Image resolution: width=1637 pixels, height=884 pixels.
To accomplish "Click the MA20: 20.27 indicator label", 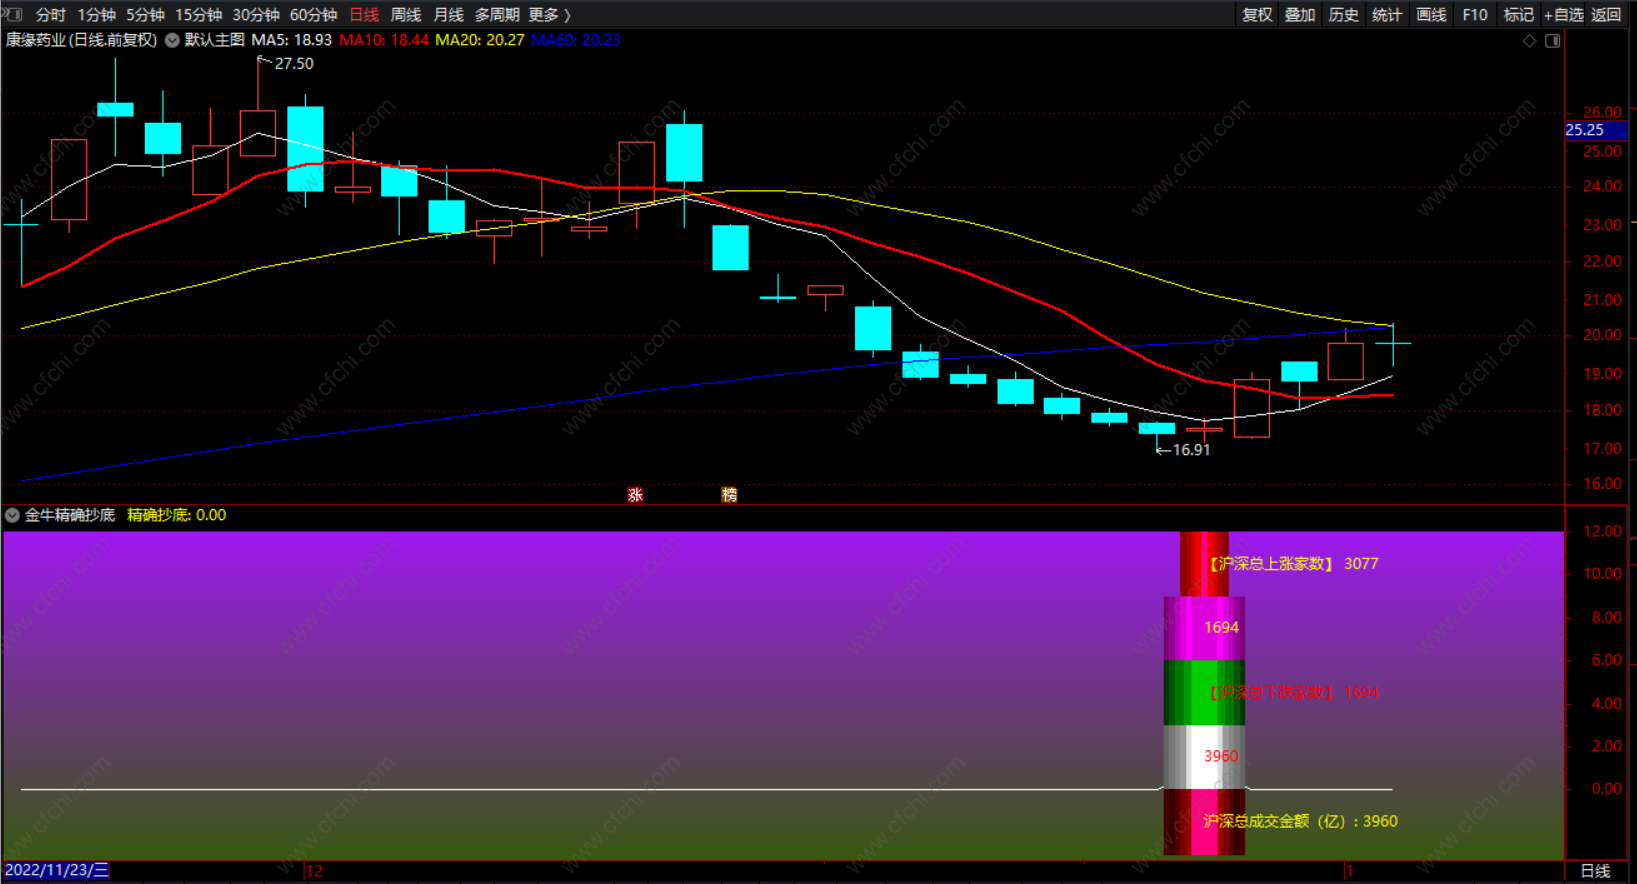I will 480,40.
